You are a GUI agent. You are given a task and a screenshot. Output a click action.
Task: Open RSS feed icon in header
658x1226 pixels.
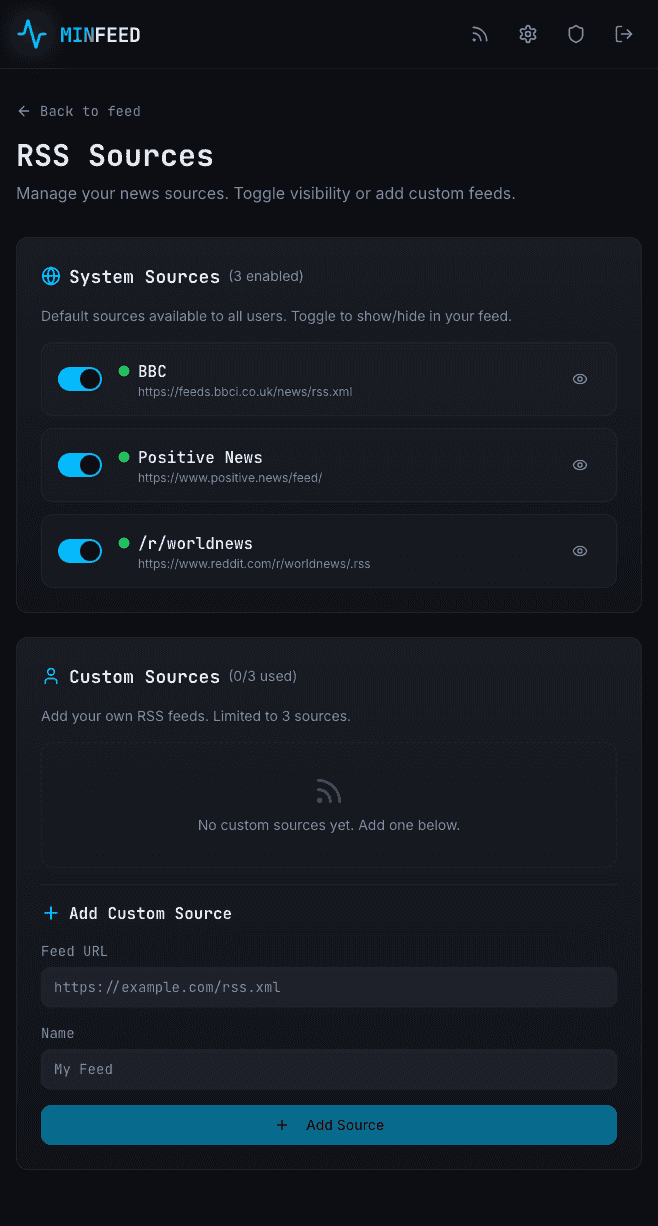480,35
